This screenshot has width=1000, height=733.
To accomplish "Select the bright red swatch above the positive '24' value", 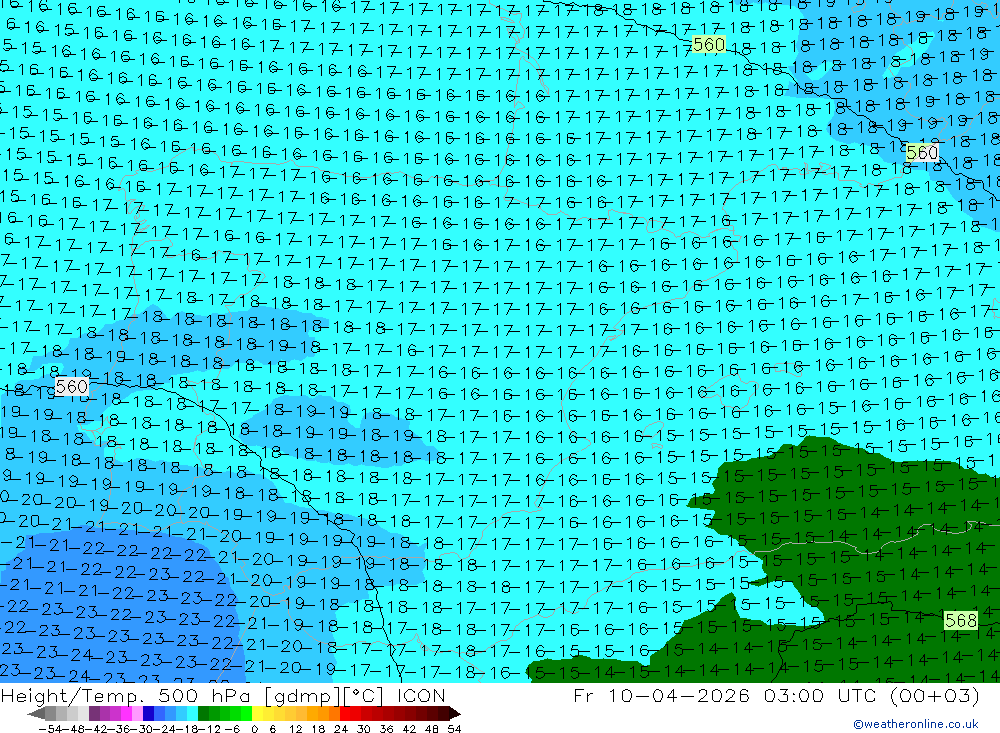I will pos(345,713).
